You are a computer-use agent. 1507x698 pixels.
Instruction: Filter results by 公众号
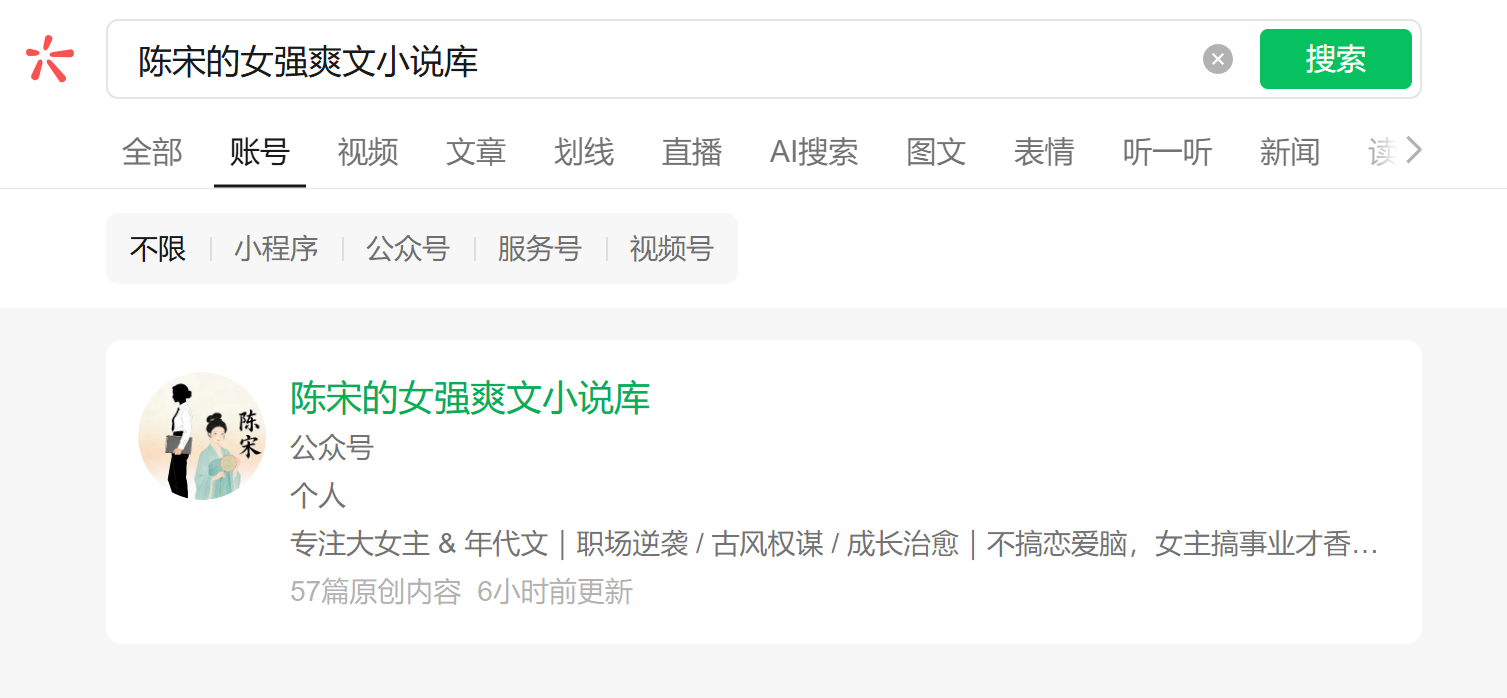click(408, 249)
